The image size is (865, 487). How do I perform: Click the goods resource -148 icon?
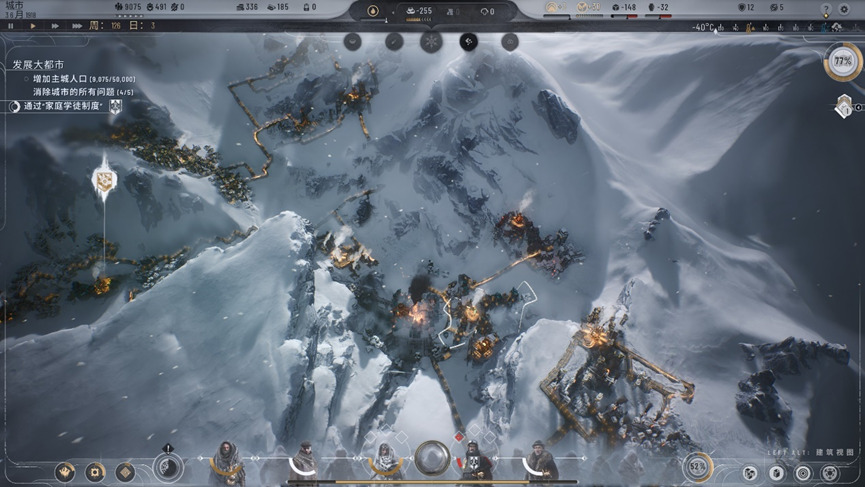click(624, 8)
